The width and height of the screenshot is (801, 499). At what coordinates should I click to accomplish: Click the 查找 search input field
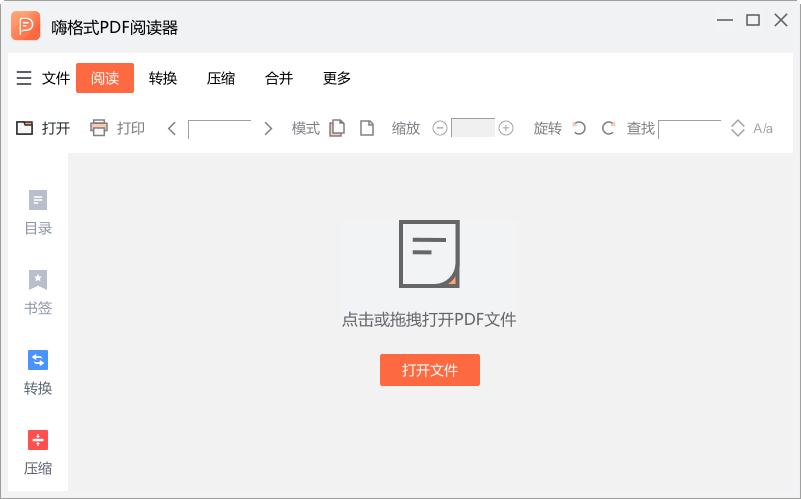pyautogui.click(x=689, y=127)
